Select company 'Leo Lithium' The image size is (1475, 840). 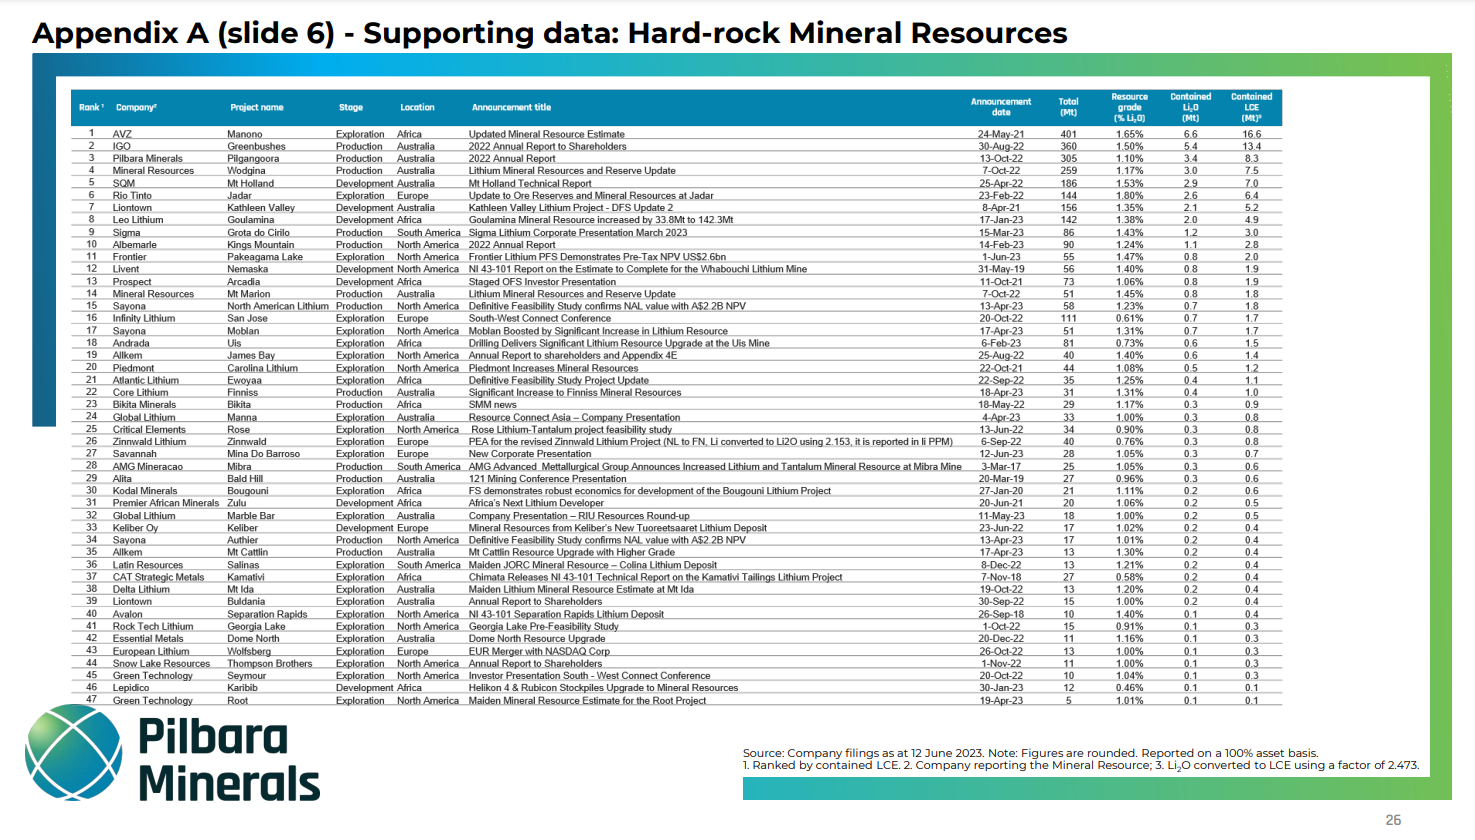138,220
